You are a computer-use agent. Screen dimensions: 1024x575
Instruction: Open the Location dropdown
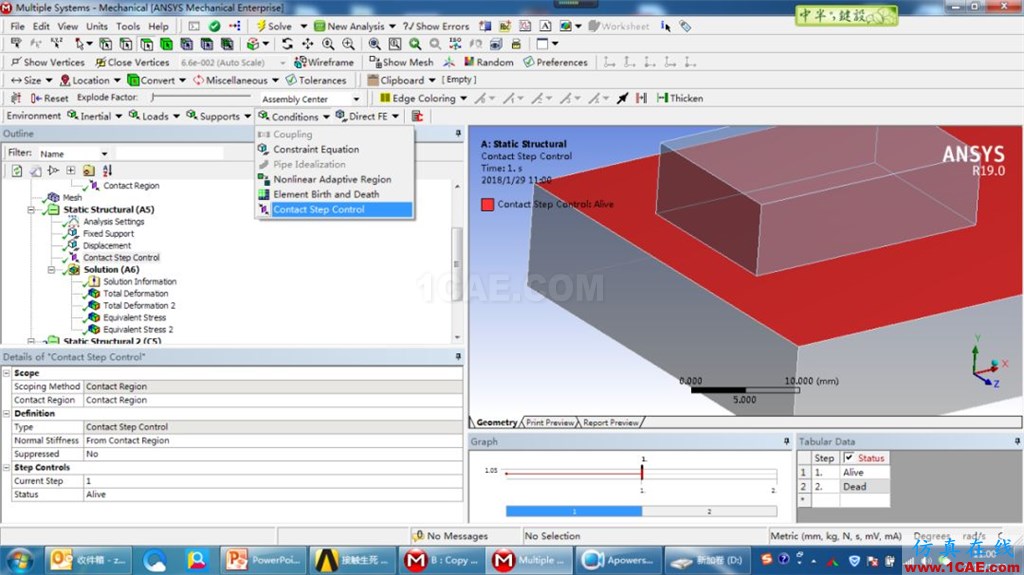point(90,80)
